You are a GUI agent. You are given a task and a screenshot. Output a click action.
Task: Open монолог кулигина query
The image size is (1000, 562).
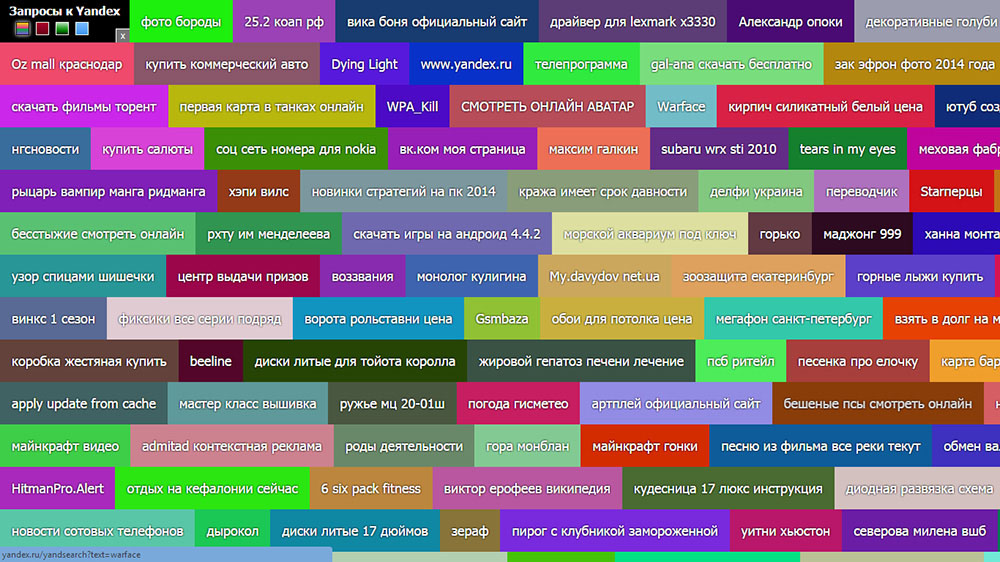pos(471,276)
